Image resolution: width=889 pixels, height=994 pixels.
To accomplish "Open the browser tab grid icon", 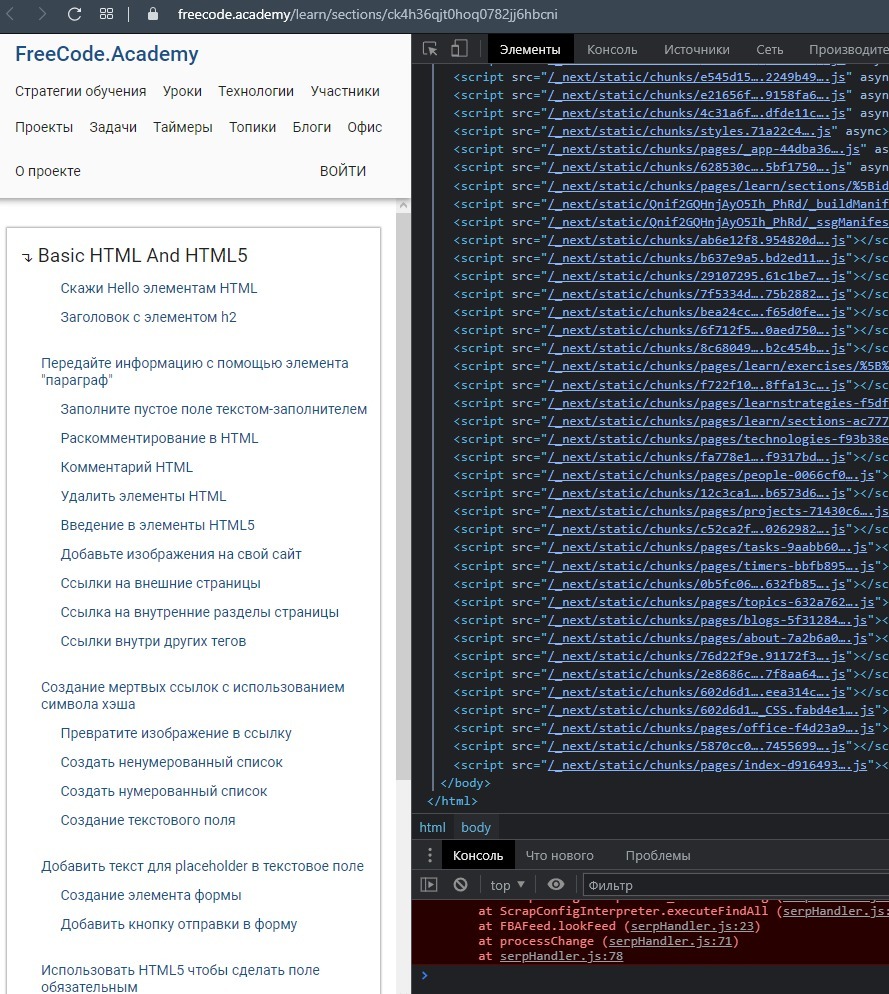I will click(x=107, y=15).
